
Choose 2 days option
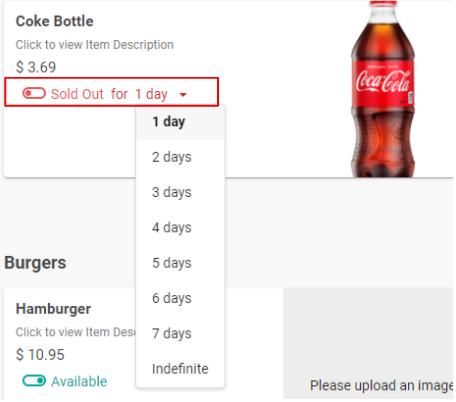coord(180,157)
